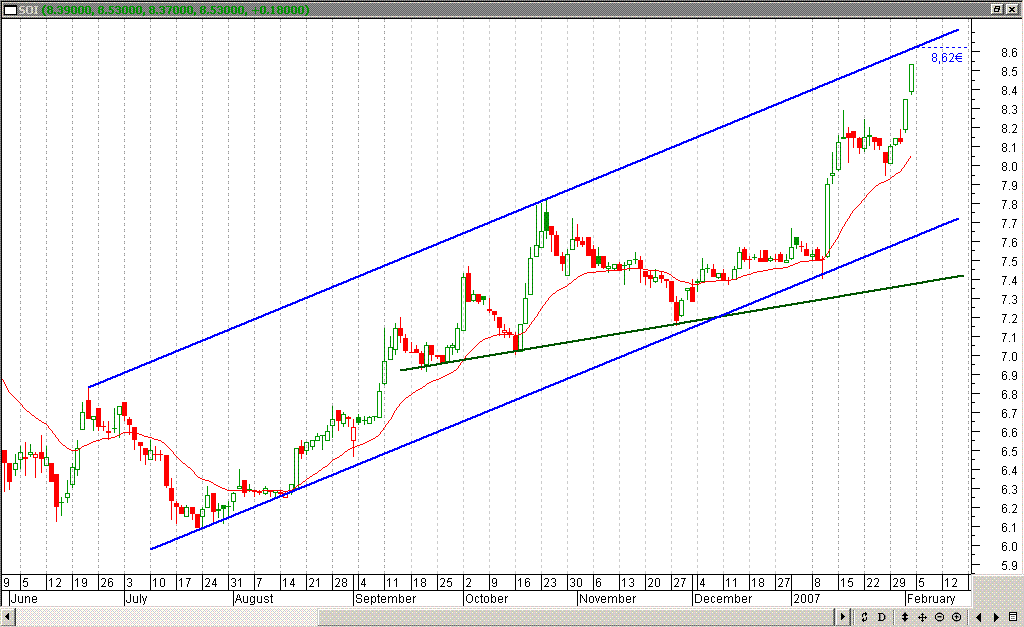Go to previous with the left triangle icon
The image size is (1024, 627).
pyautogui.click(x=978, y=617)
